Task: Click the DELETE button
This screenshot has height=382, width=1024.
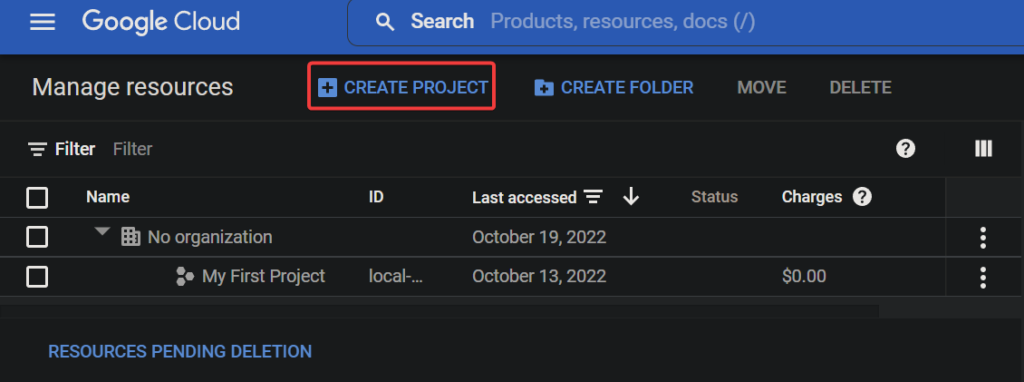Action: 860,88
